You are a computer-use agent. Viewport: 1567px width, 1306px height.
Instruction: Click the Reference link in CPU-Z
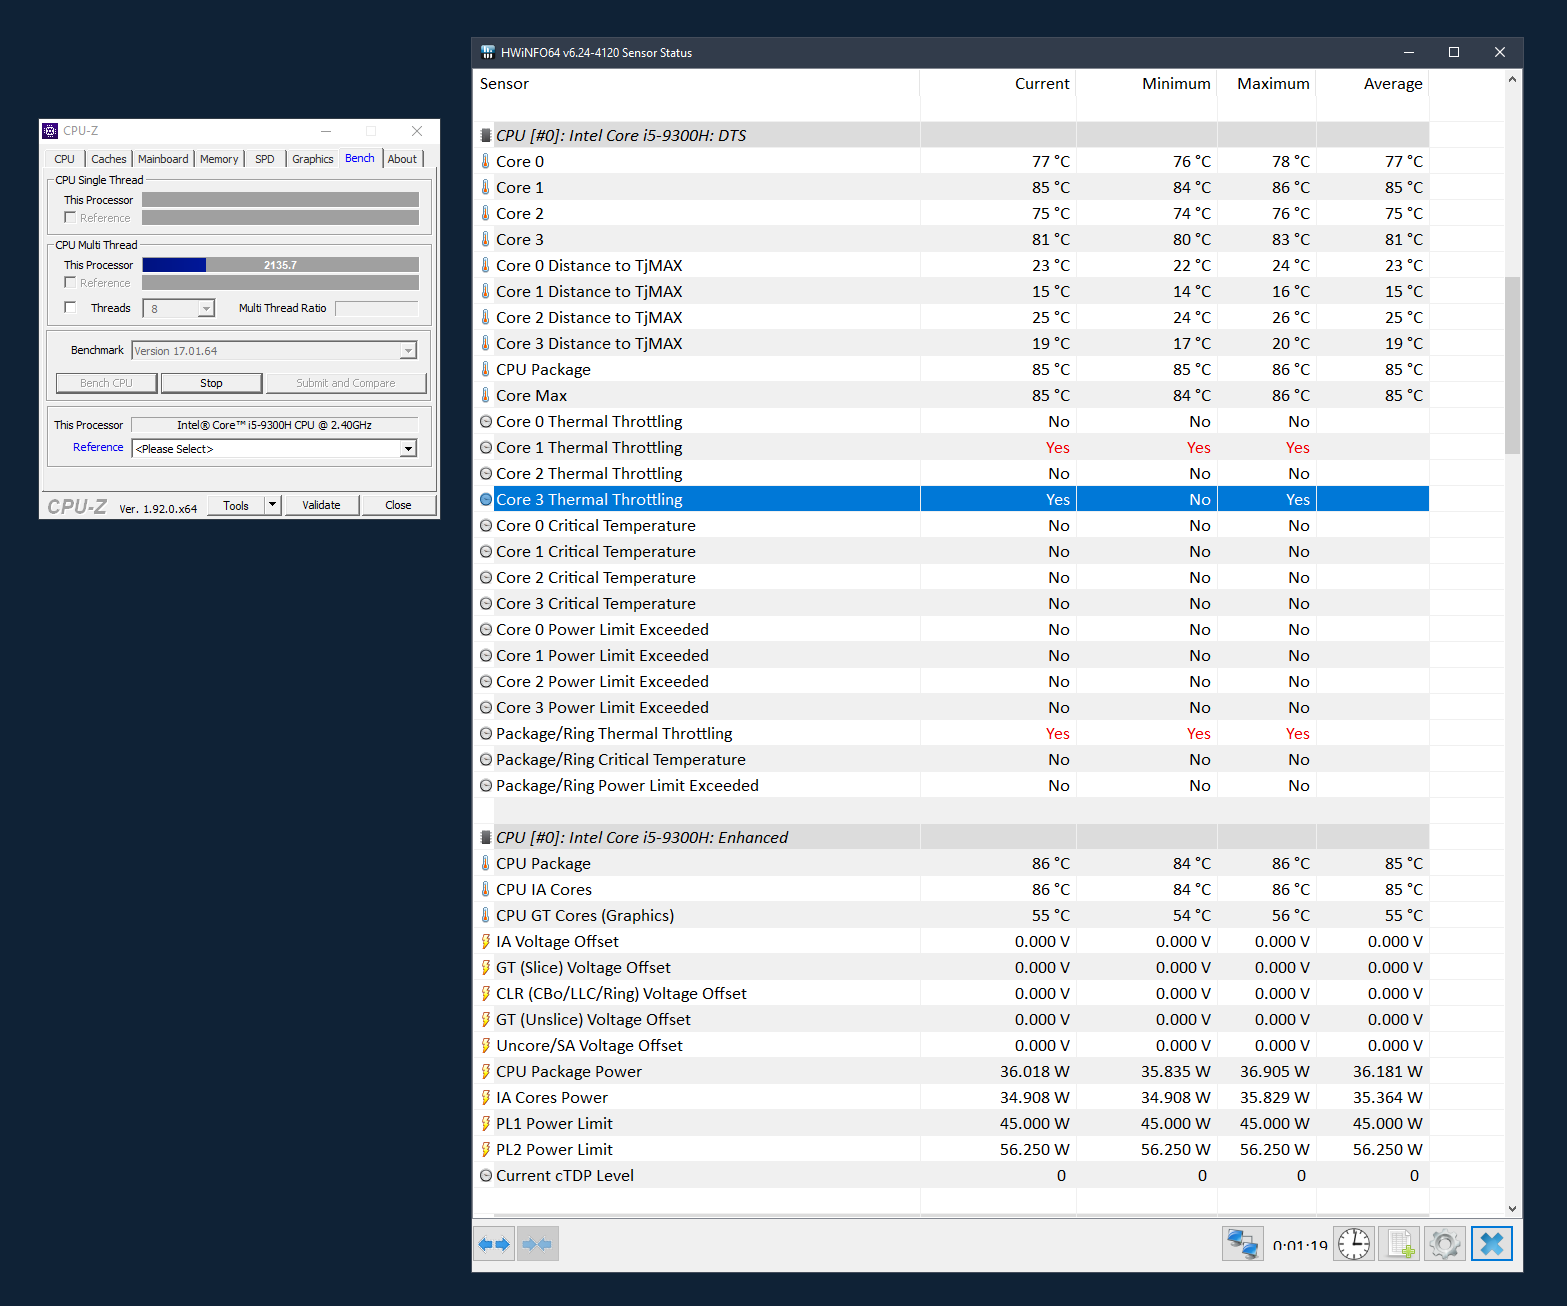[x=98, y=447]
